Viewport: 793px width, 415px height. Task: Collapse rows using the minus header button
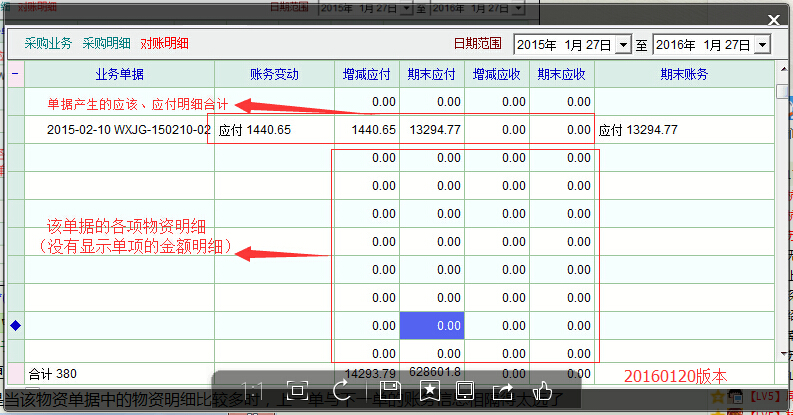15,74
